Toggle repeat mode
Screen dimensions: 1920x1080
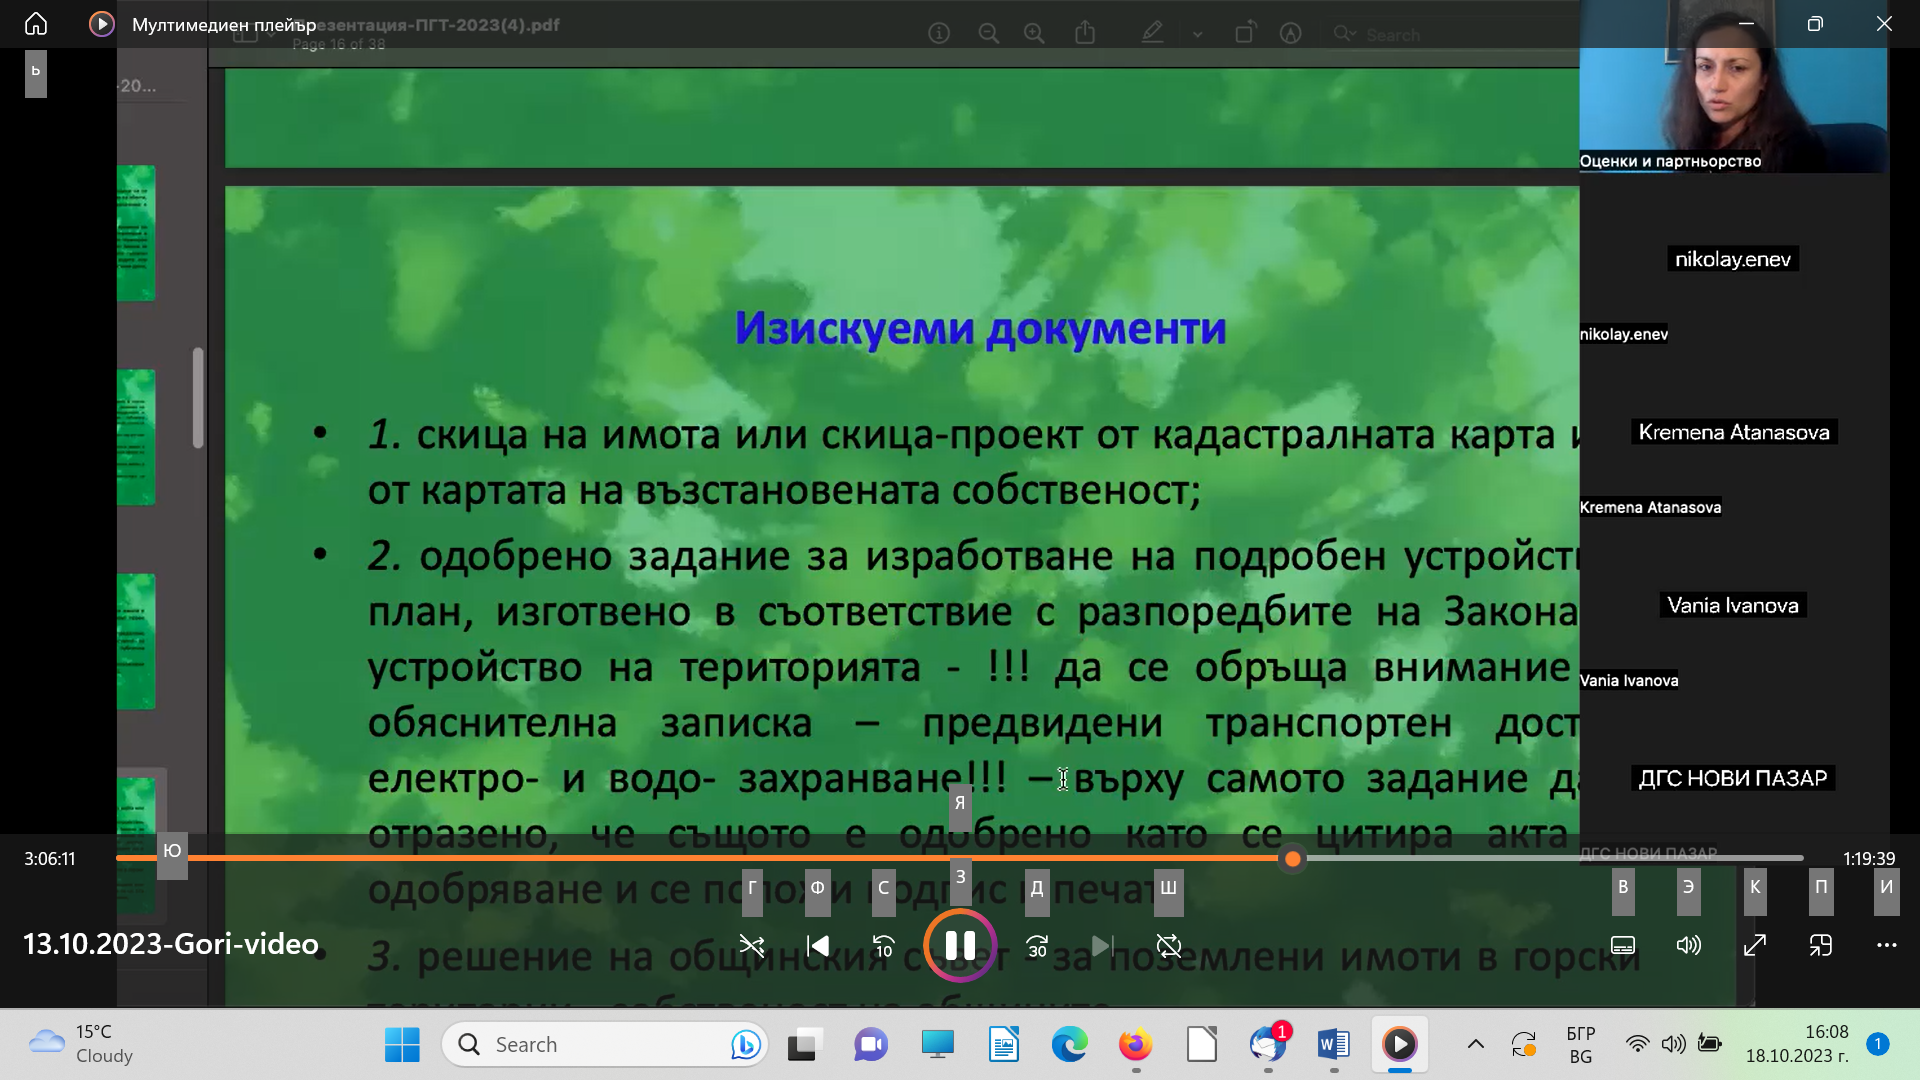[x=1168, y=945]
